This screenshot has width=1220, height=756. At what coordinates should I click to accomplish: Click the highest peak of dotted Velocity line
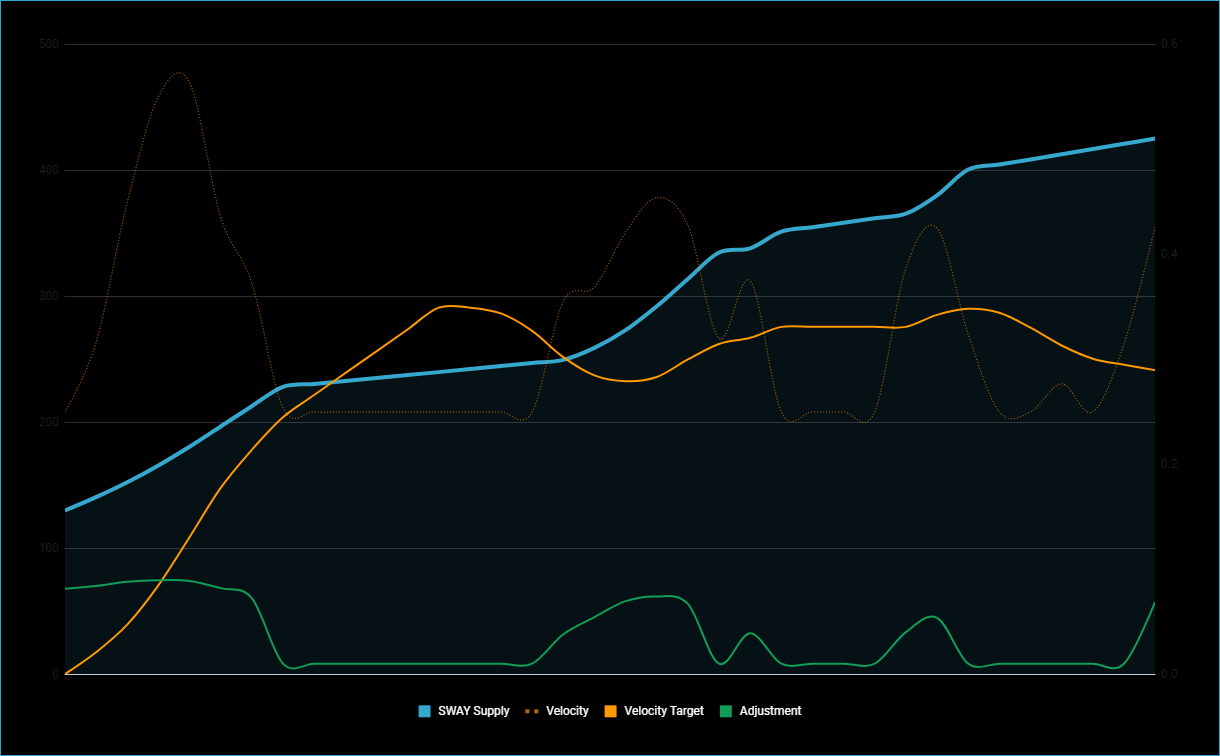[179, 73]
